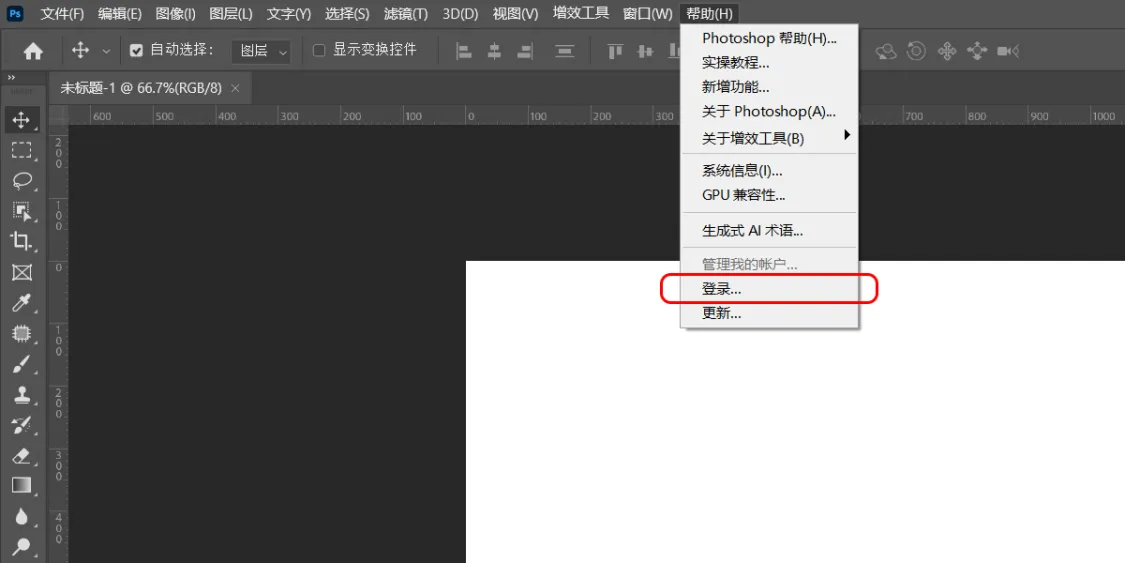Open the tool preset picker arrow

pyautogui.click(x=106, y=51)
